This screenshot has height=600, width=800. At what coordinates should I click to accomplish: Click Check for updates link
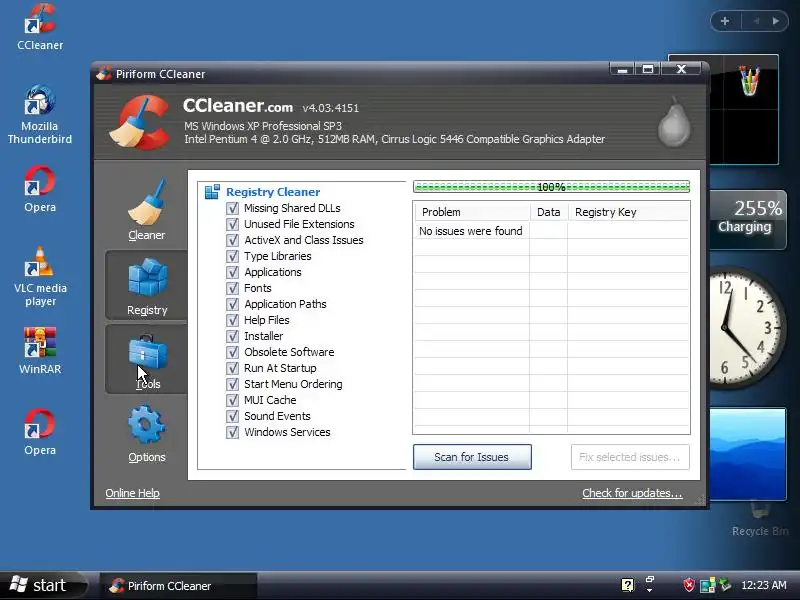point(632,493)
